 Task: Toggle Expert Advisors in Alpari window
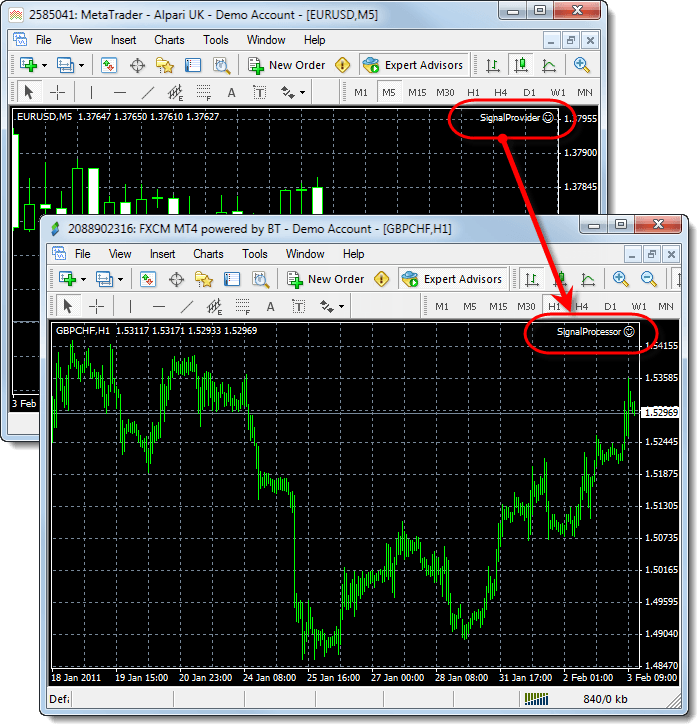pyautogui.click(x=413, y=65)
